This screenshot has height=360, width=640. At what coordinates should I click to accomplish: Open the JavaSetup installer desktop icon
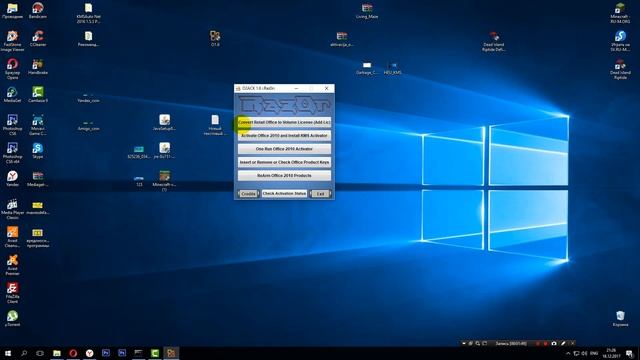point(164,122)
